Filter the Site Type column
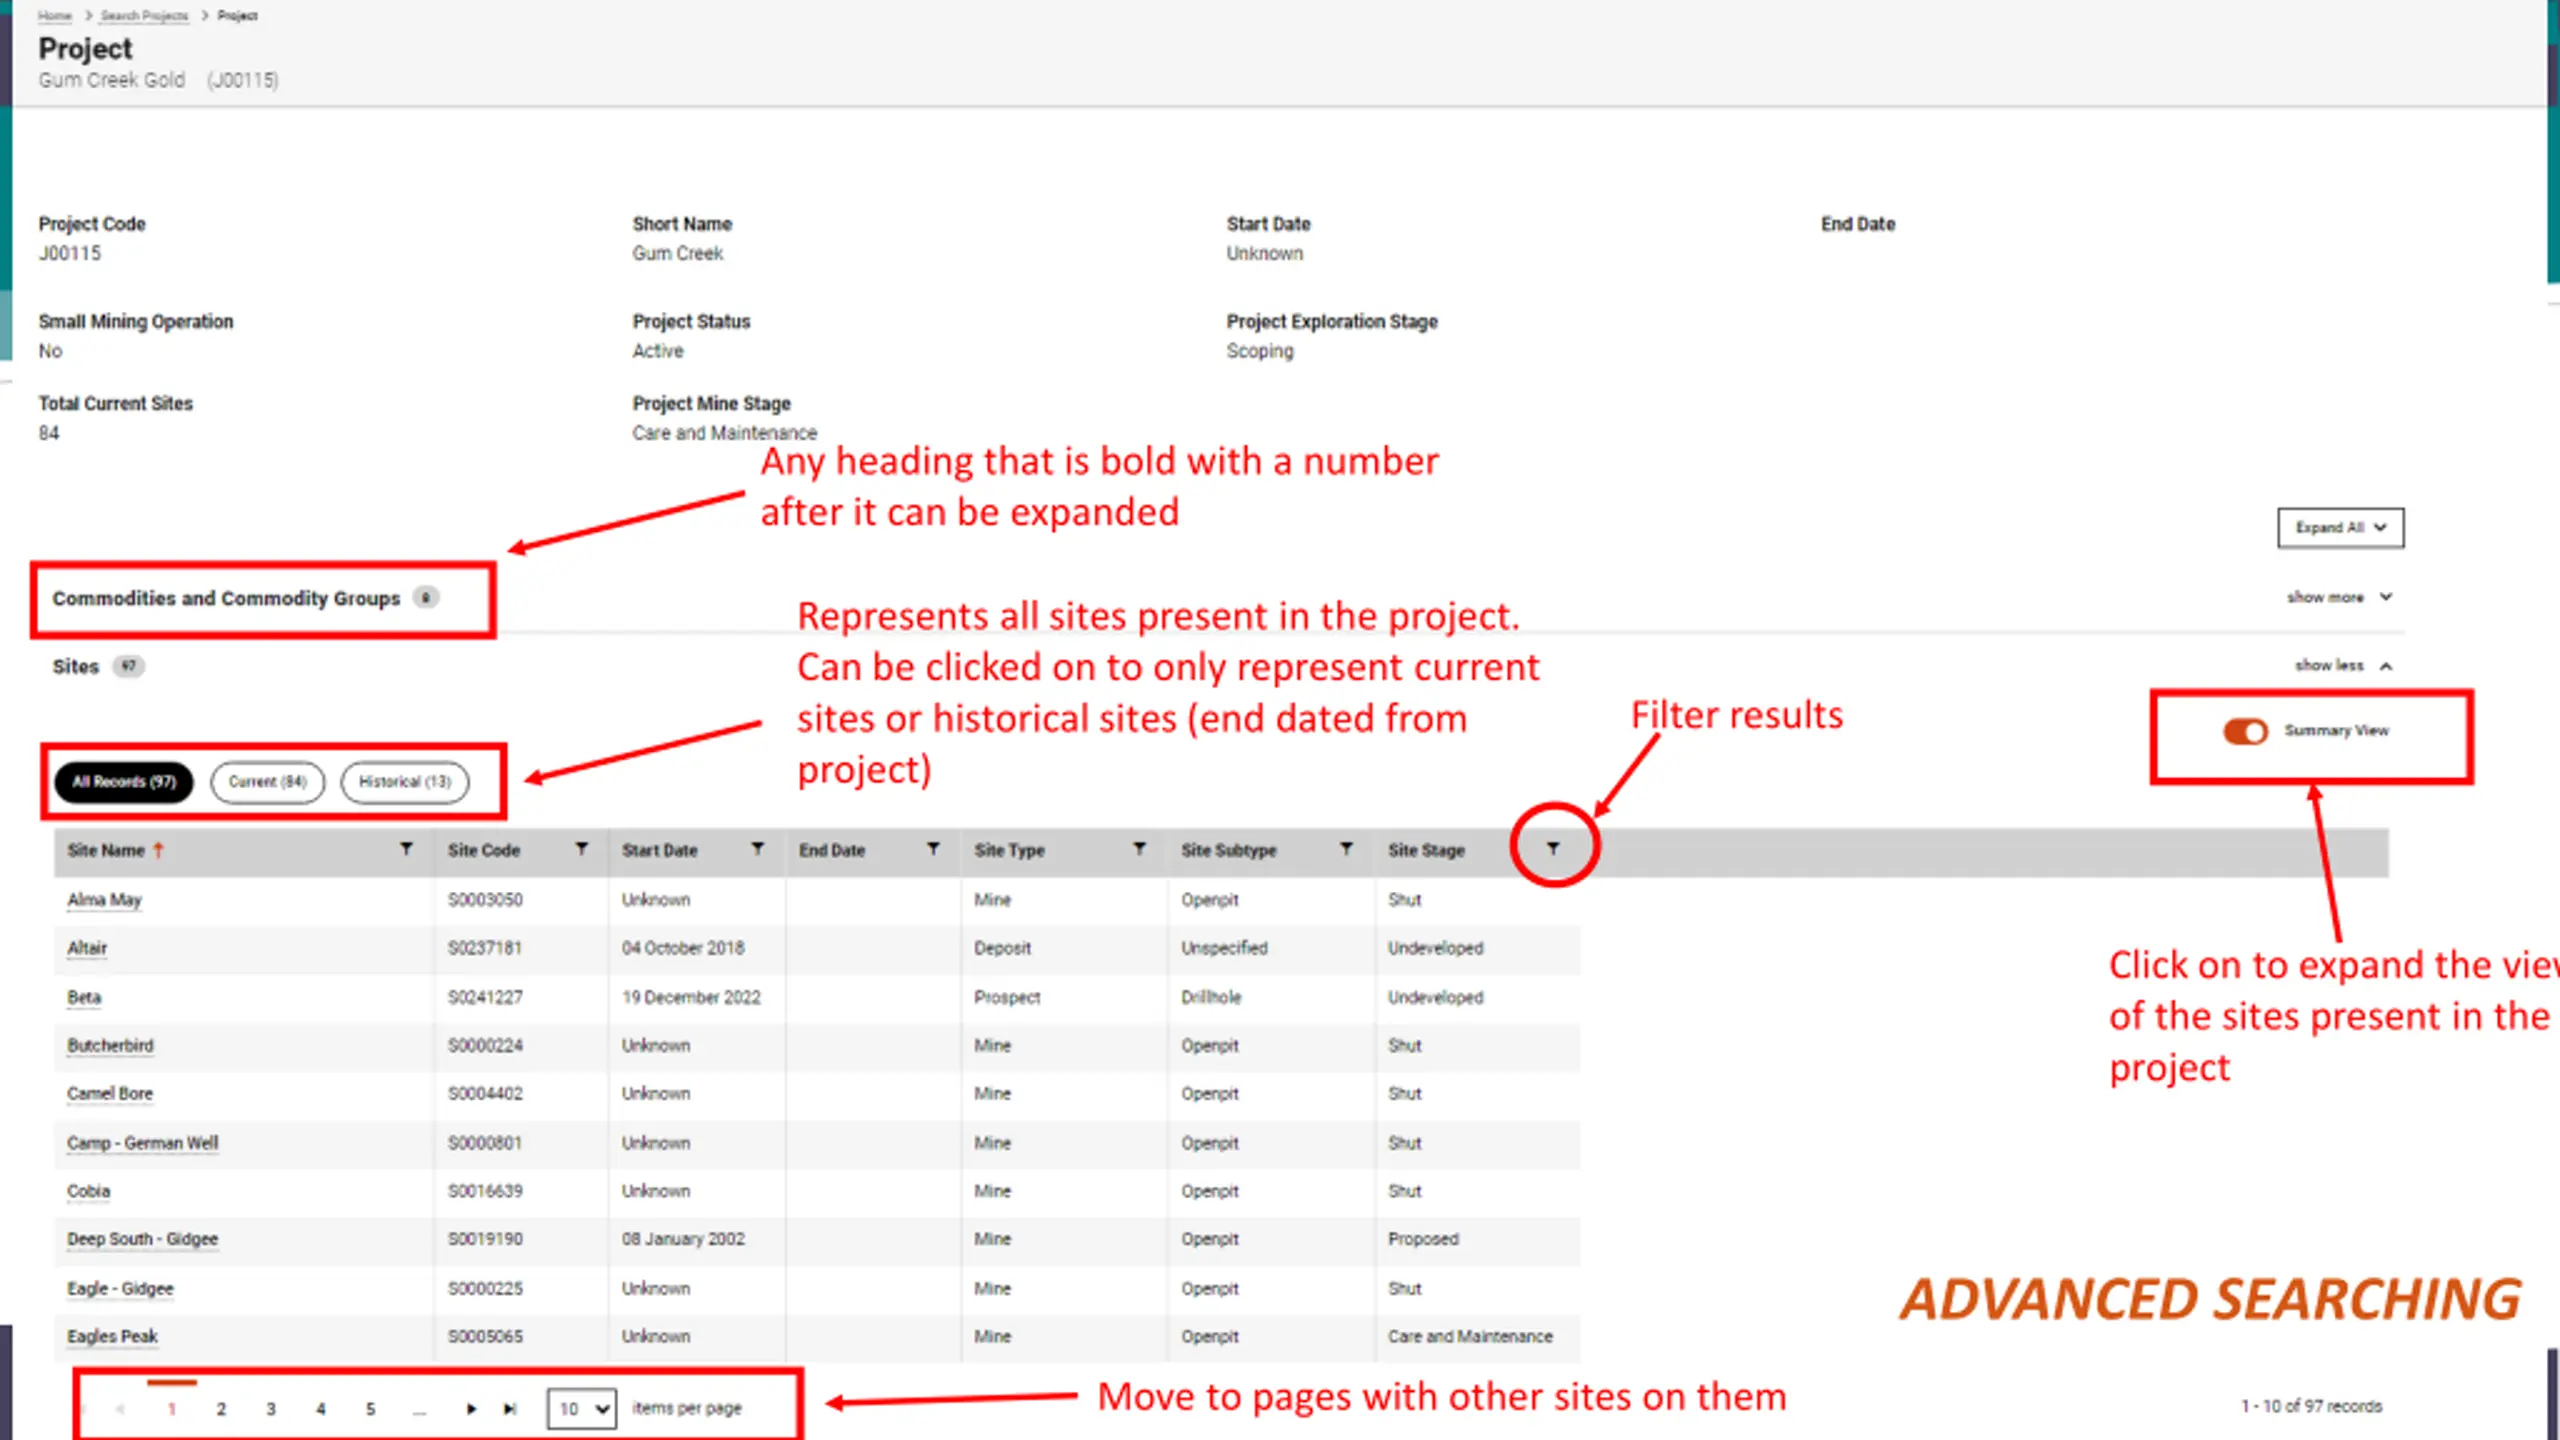Viewport: 2560px width, 1440px height. [x=1139, y=849]
